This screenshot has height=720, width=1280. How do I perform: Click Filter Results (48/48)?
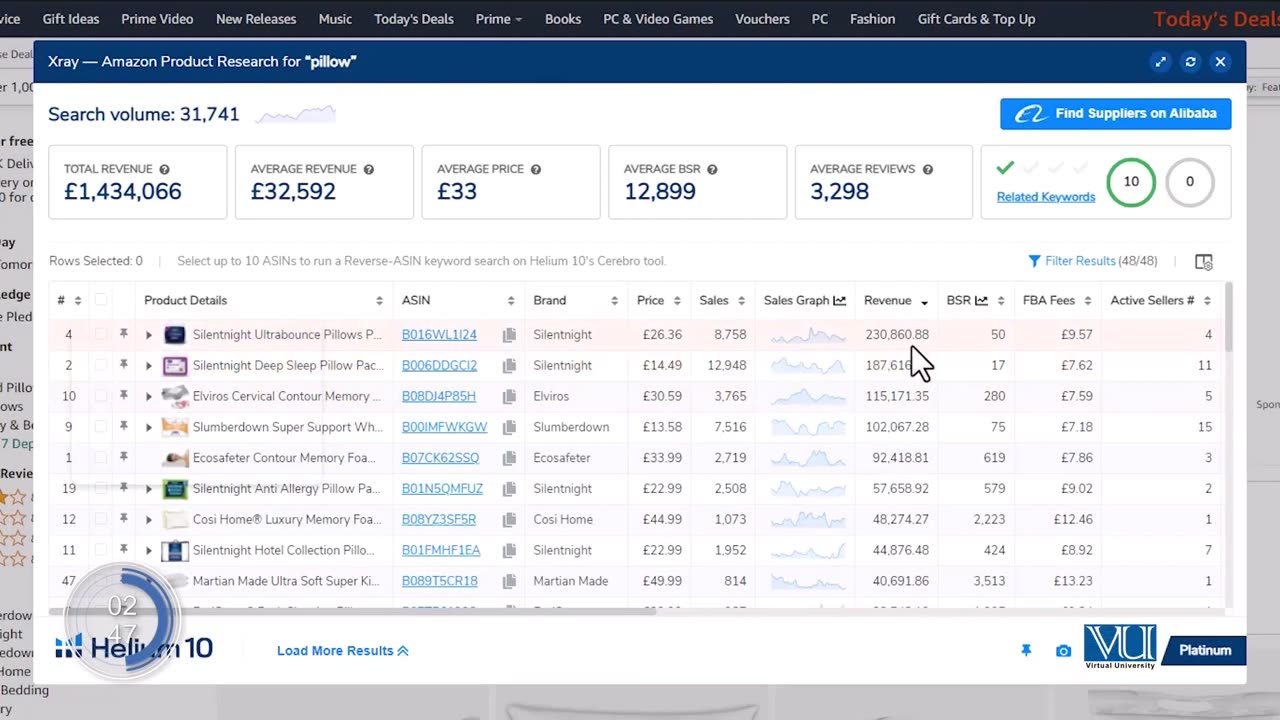[1093, 261]
